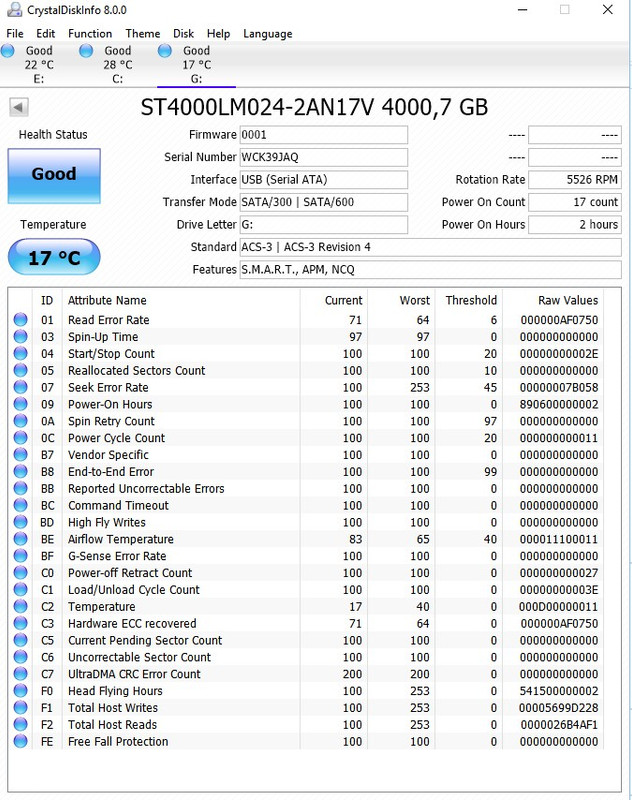Click status orb for Power Cycle Count
The width and height of the screenshot is (632, 800).
[20, 437]
